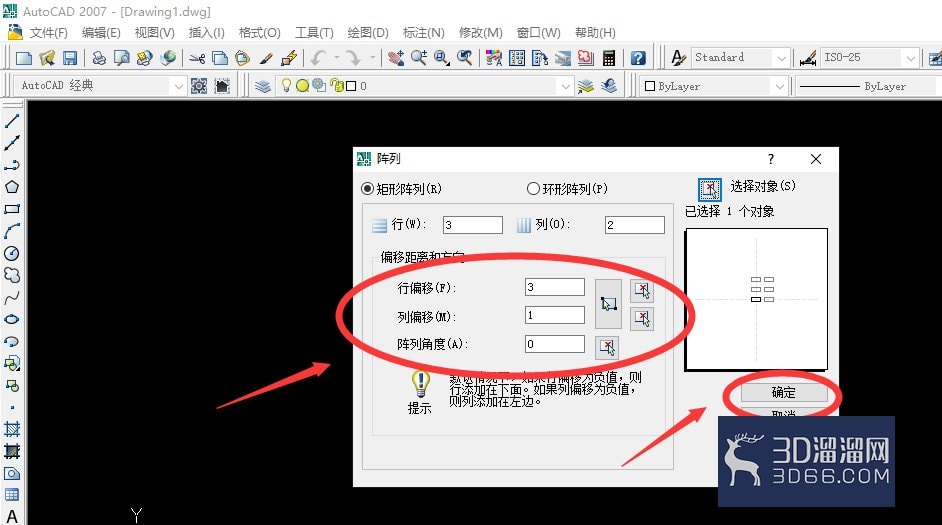The image size is (942, 525).
Task: Click the blue Help question mark icon
Action: click(x=638, y=58)
